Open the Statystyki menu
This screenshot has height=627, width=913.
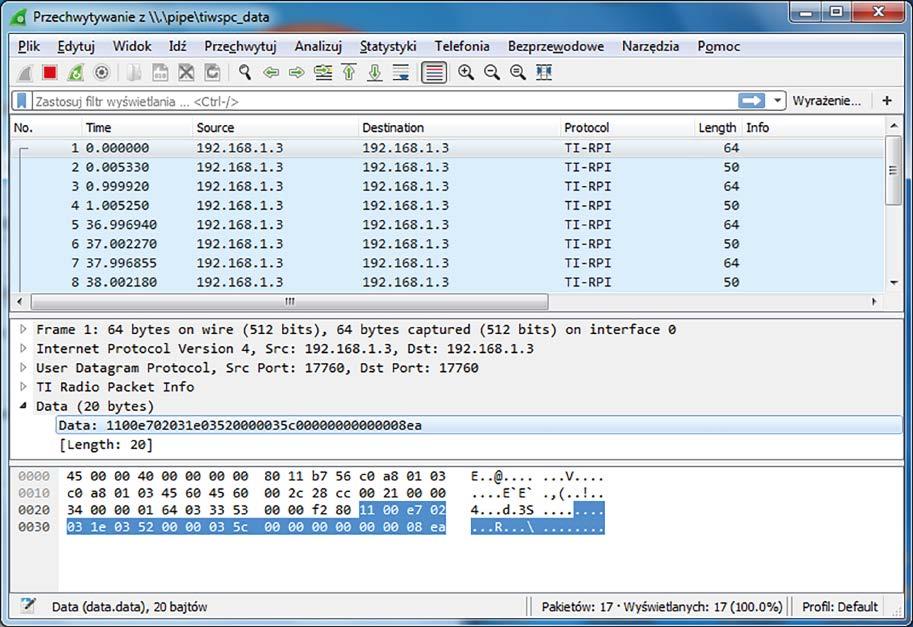coord(388,47)
